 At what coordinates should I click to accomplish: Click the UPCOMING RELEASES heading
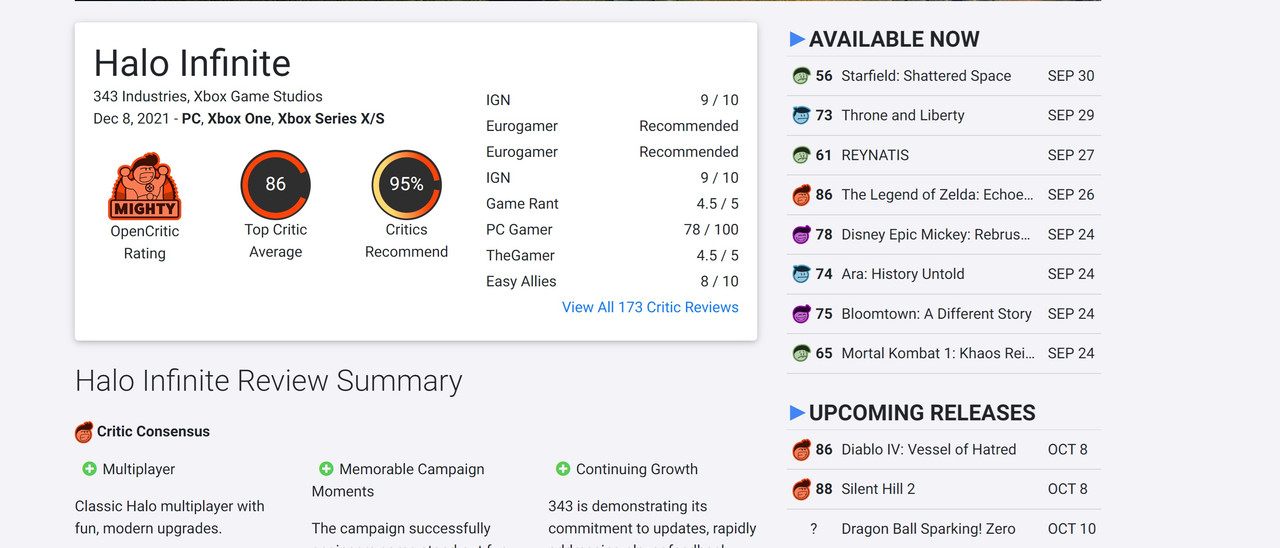tap(922, 413)
